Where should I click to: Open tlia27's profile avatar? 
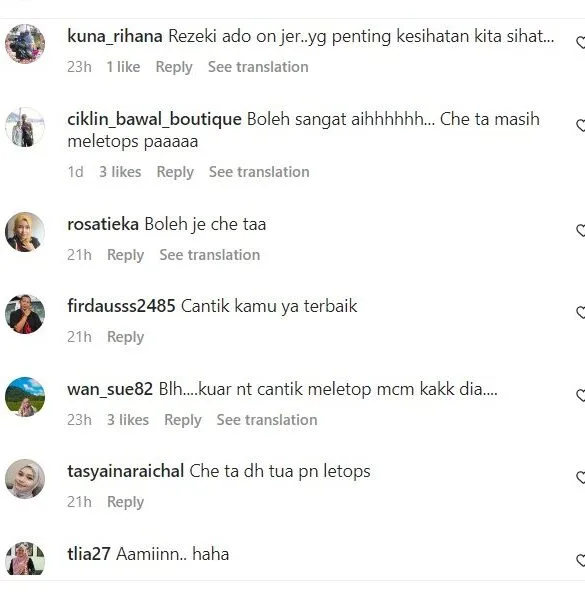tap(25, 560)
